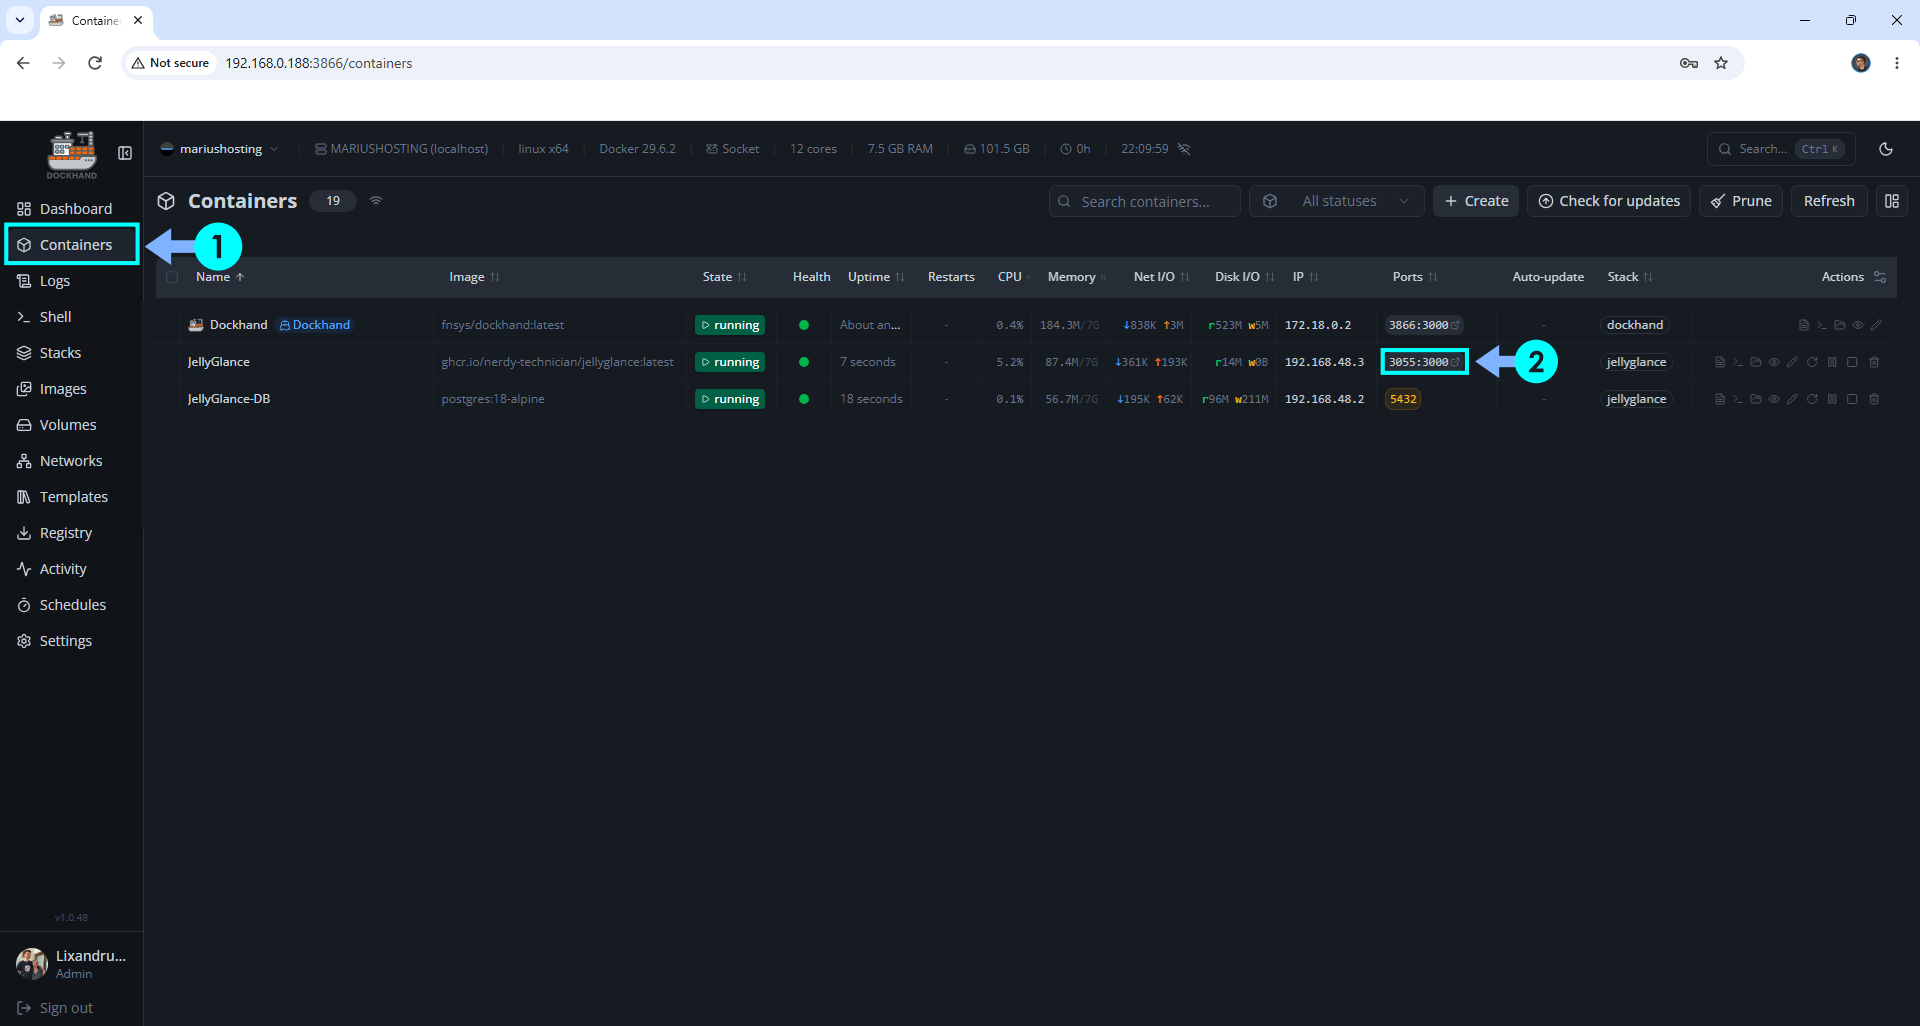The width and height of the screenshot is (1920, 1026).
Task: Inspect the JellyGlance container eye icon
Action: [x=1774, y=362]
